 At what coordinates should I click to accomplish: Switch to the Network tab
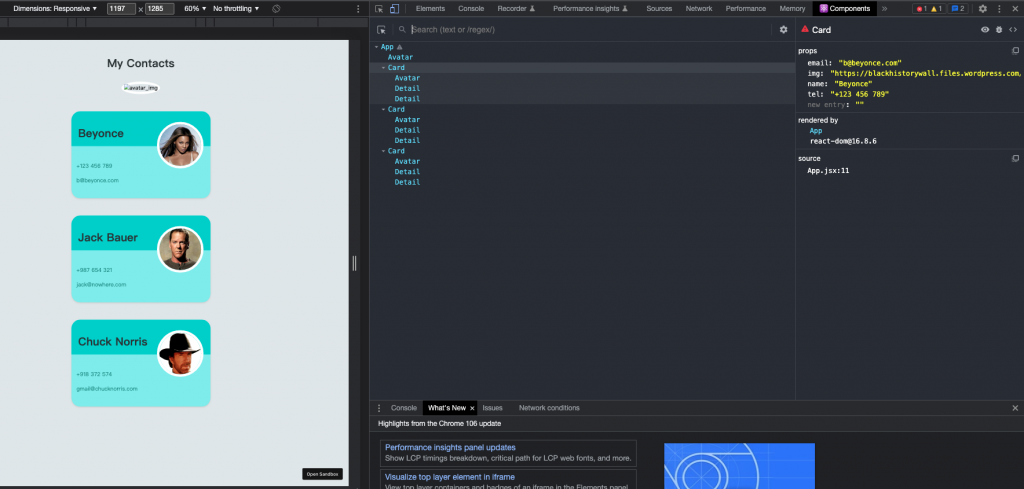699,8
